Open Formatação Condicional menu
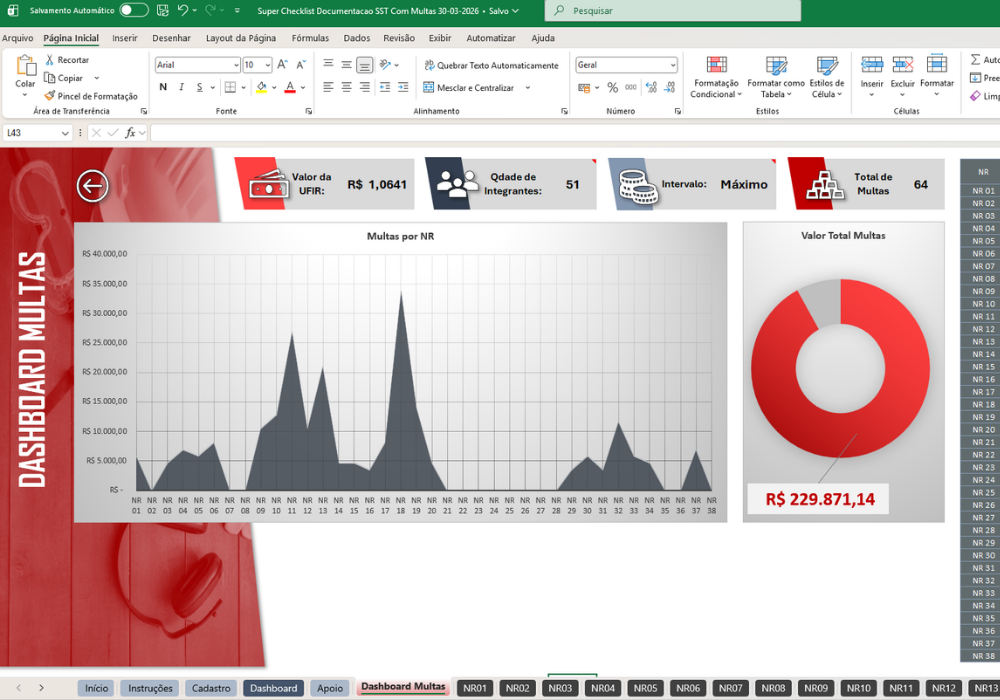 pos(716,77)
